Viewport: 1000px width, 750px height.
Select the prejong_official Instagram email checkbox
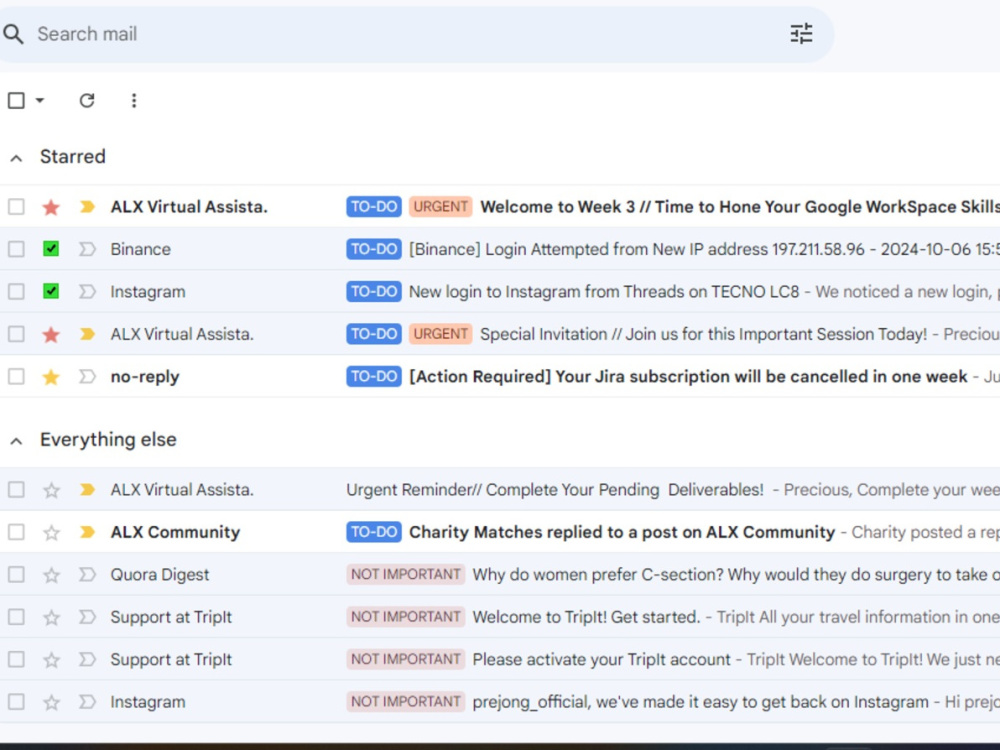pyautogui.click(x=16, y=702)
